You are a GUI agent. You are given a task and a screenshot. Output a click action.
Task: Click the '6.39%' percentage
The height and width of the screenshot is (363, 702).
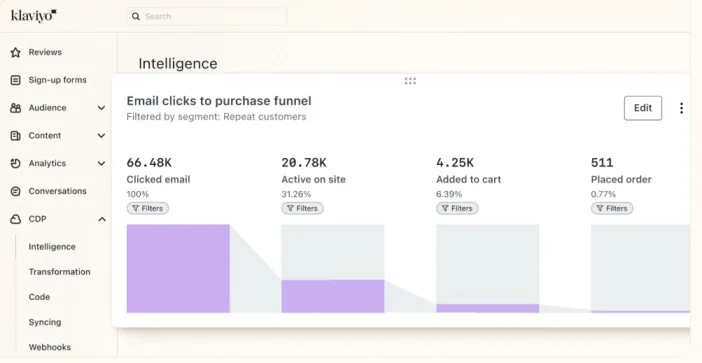[449, 194]
